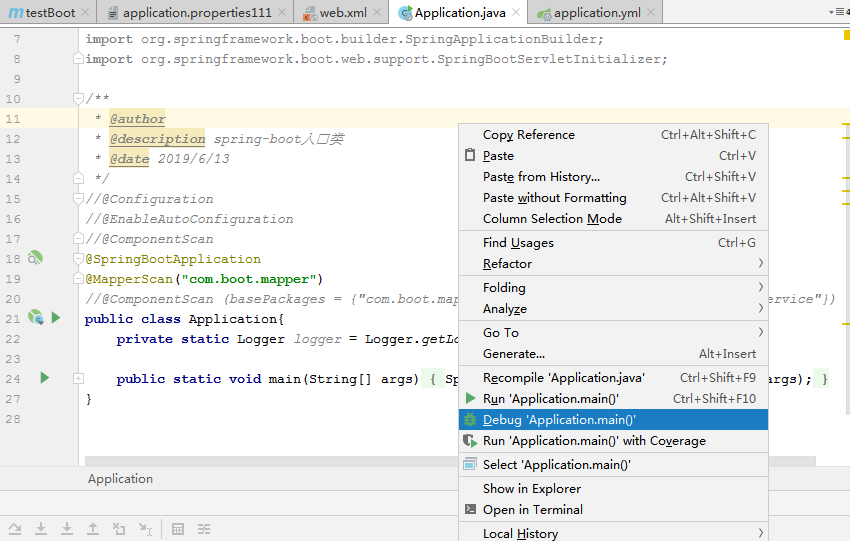
Task: Click the Application breadcrumb below the editor
Action: [x=120, y=479]
